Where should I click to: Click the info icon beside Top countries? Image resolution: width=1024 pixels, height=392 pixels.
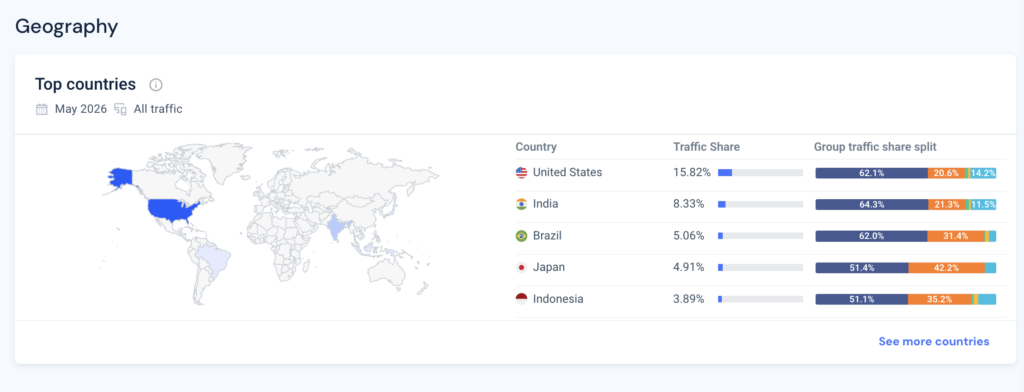[155, 85]
